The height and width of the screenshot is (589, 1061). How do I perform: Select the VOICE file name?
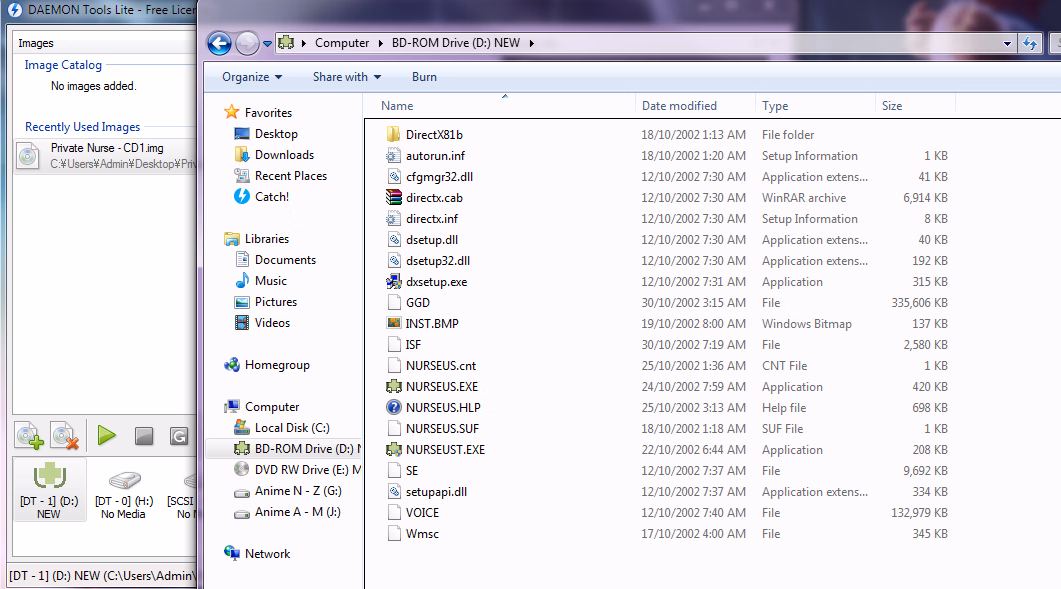pyautogui.click(x=422, y=512)
